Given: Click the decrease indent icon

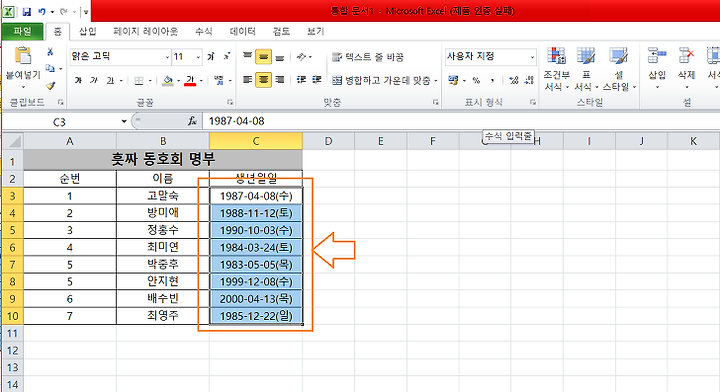Looking at the screenshot, I should click(x=301, y=80).
